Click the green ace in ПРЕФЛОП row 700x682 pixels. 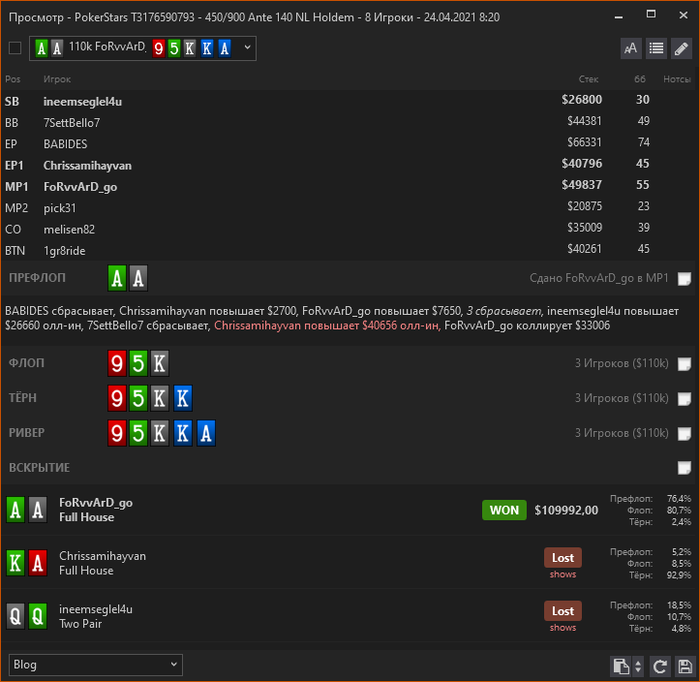coord(117,278)
